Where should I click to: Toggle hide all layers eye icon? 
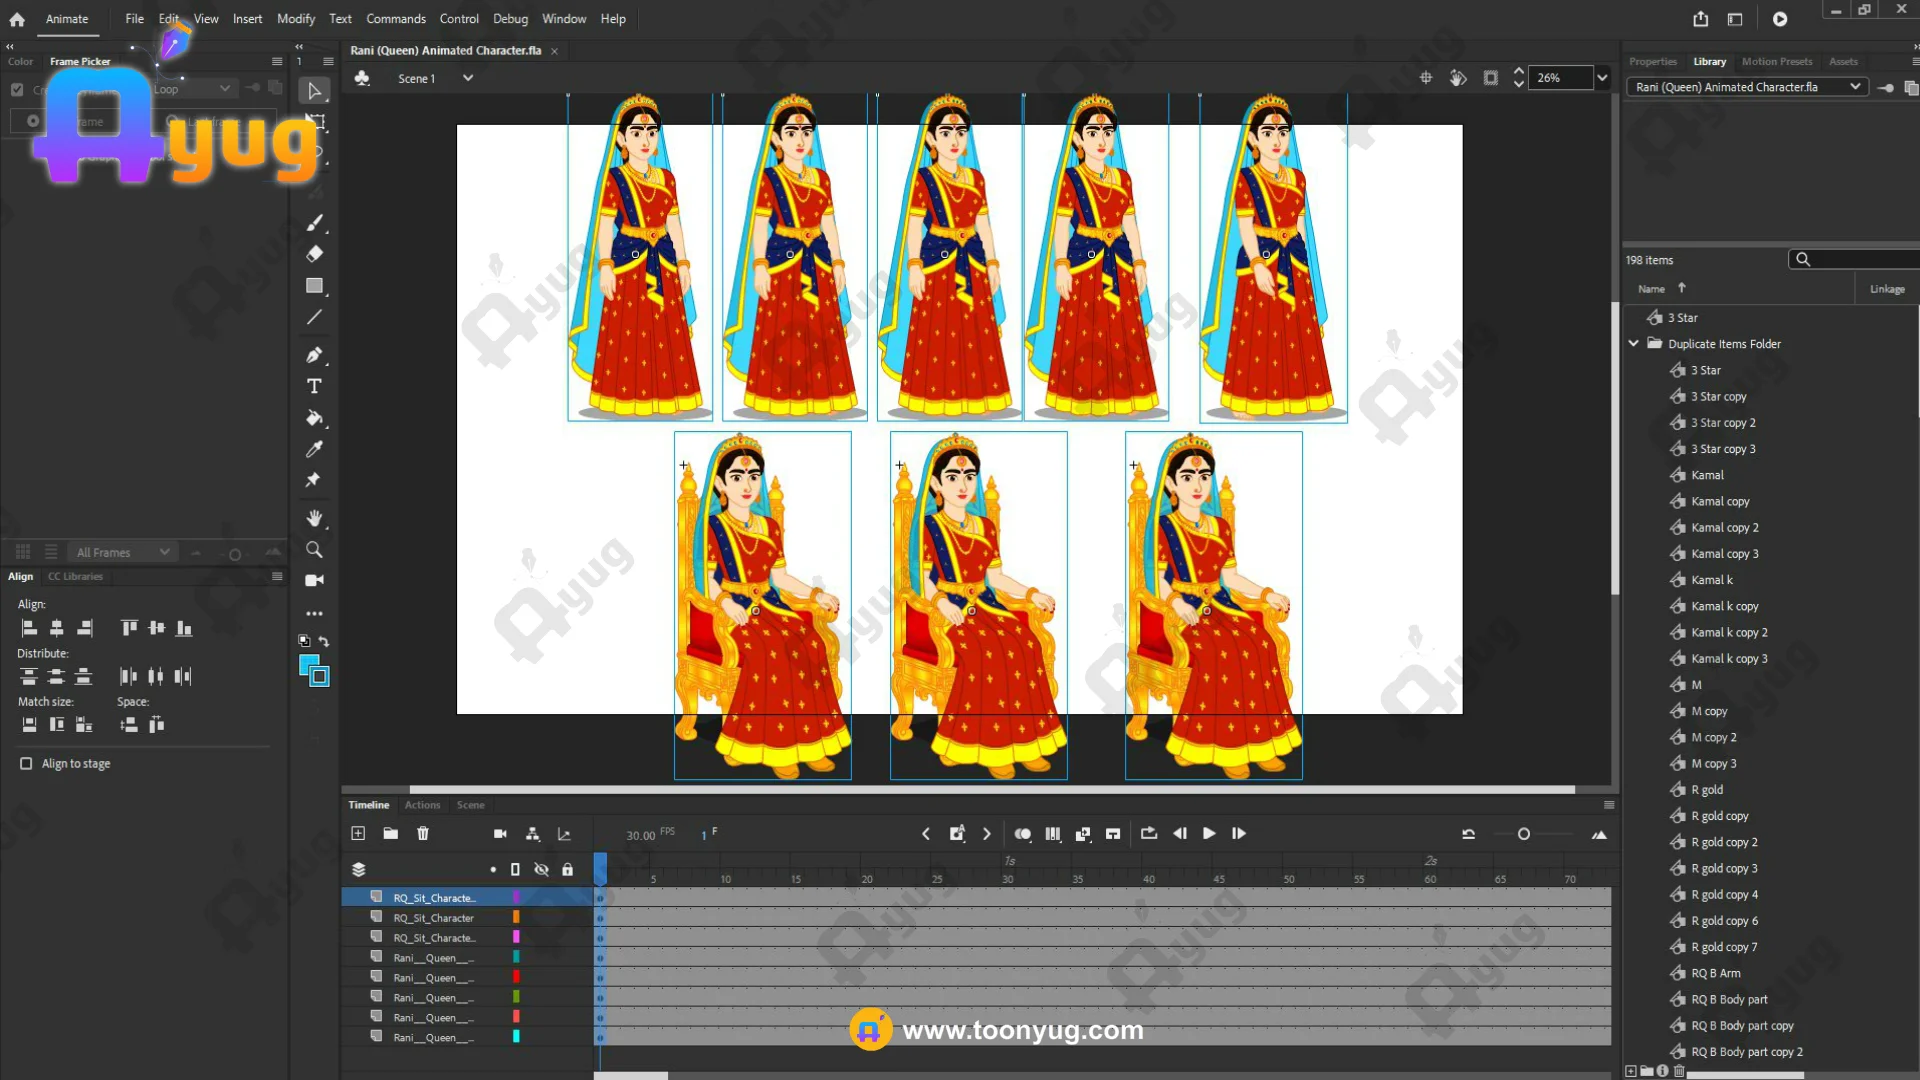(x=541, y=869)
